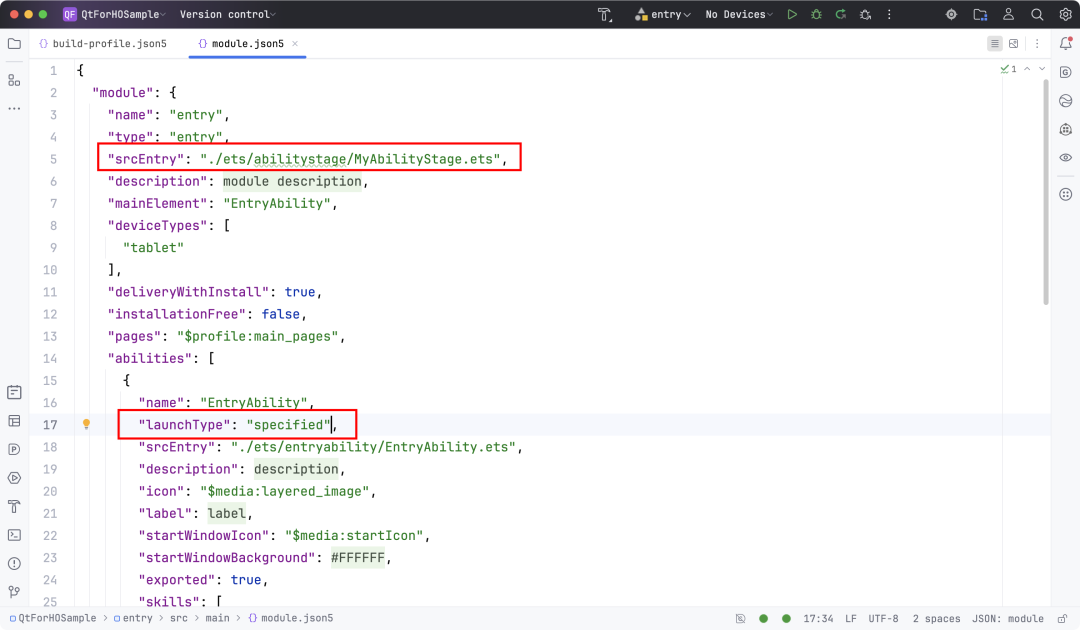Switch to build-profile.json5 tab

point(103,43)
